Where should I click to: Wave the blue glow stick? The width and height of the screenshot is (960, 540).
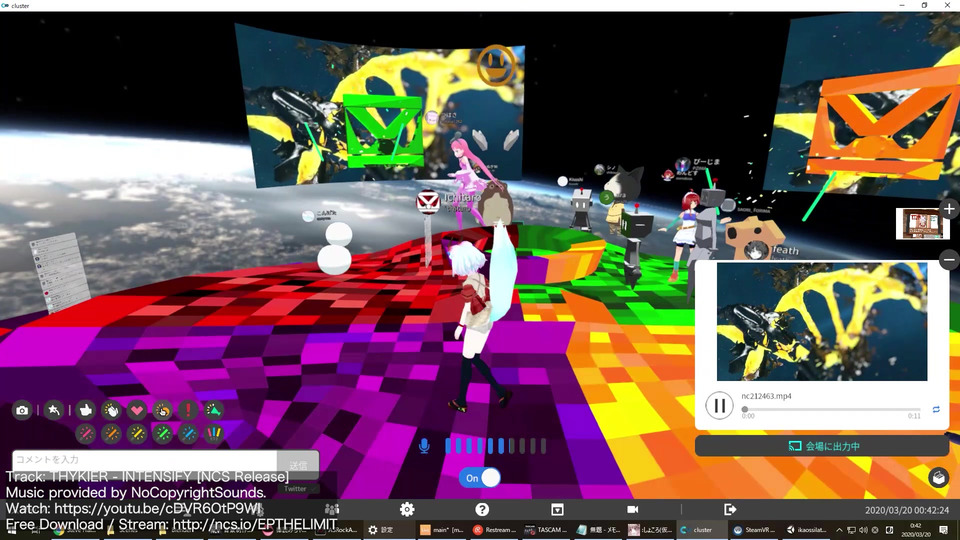point(188,433)
